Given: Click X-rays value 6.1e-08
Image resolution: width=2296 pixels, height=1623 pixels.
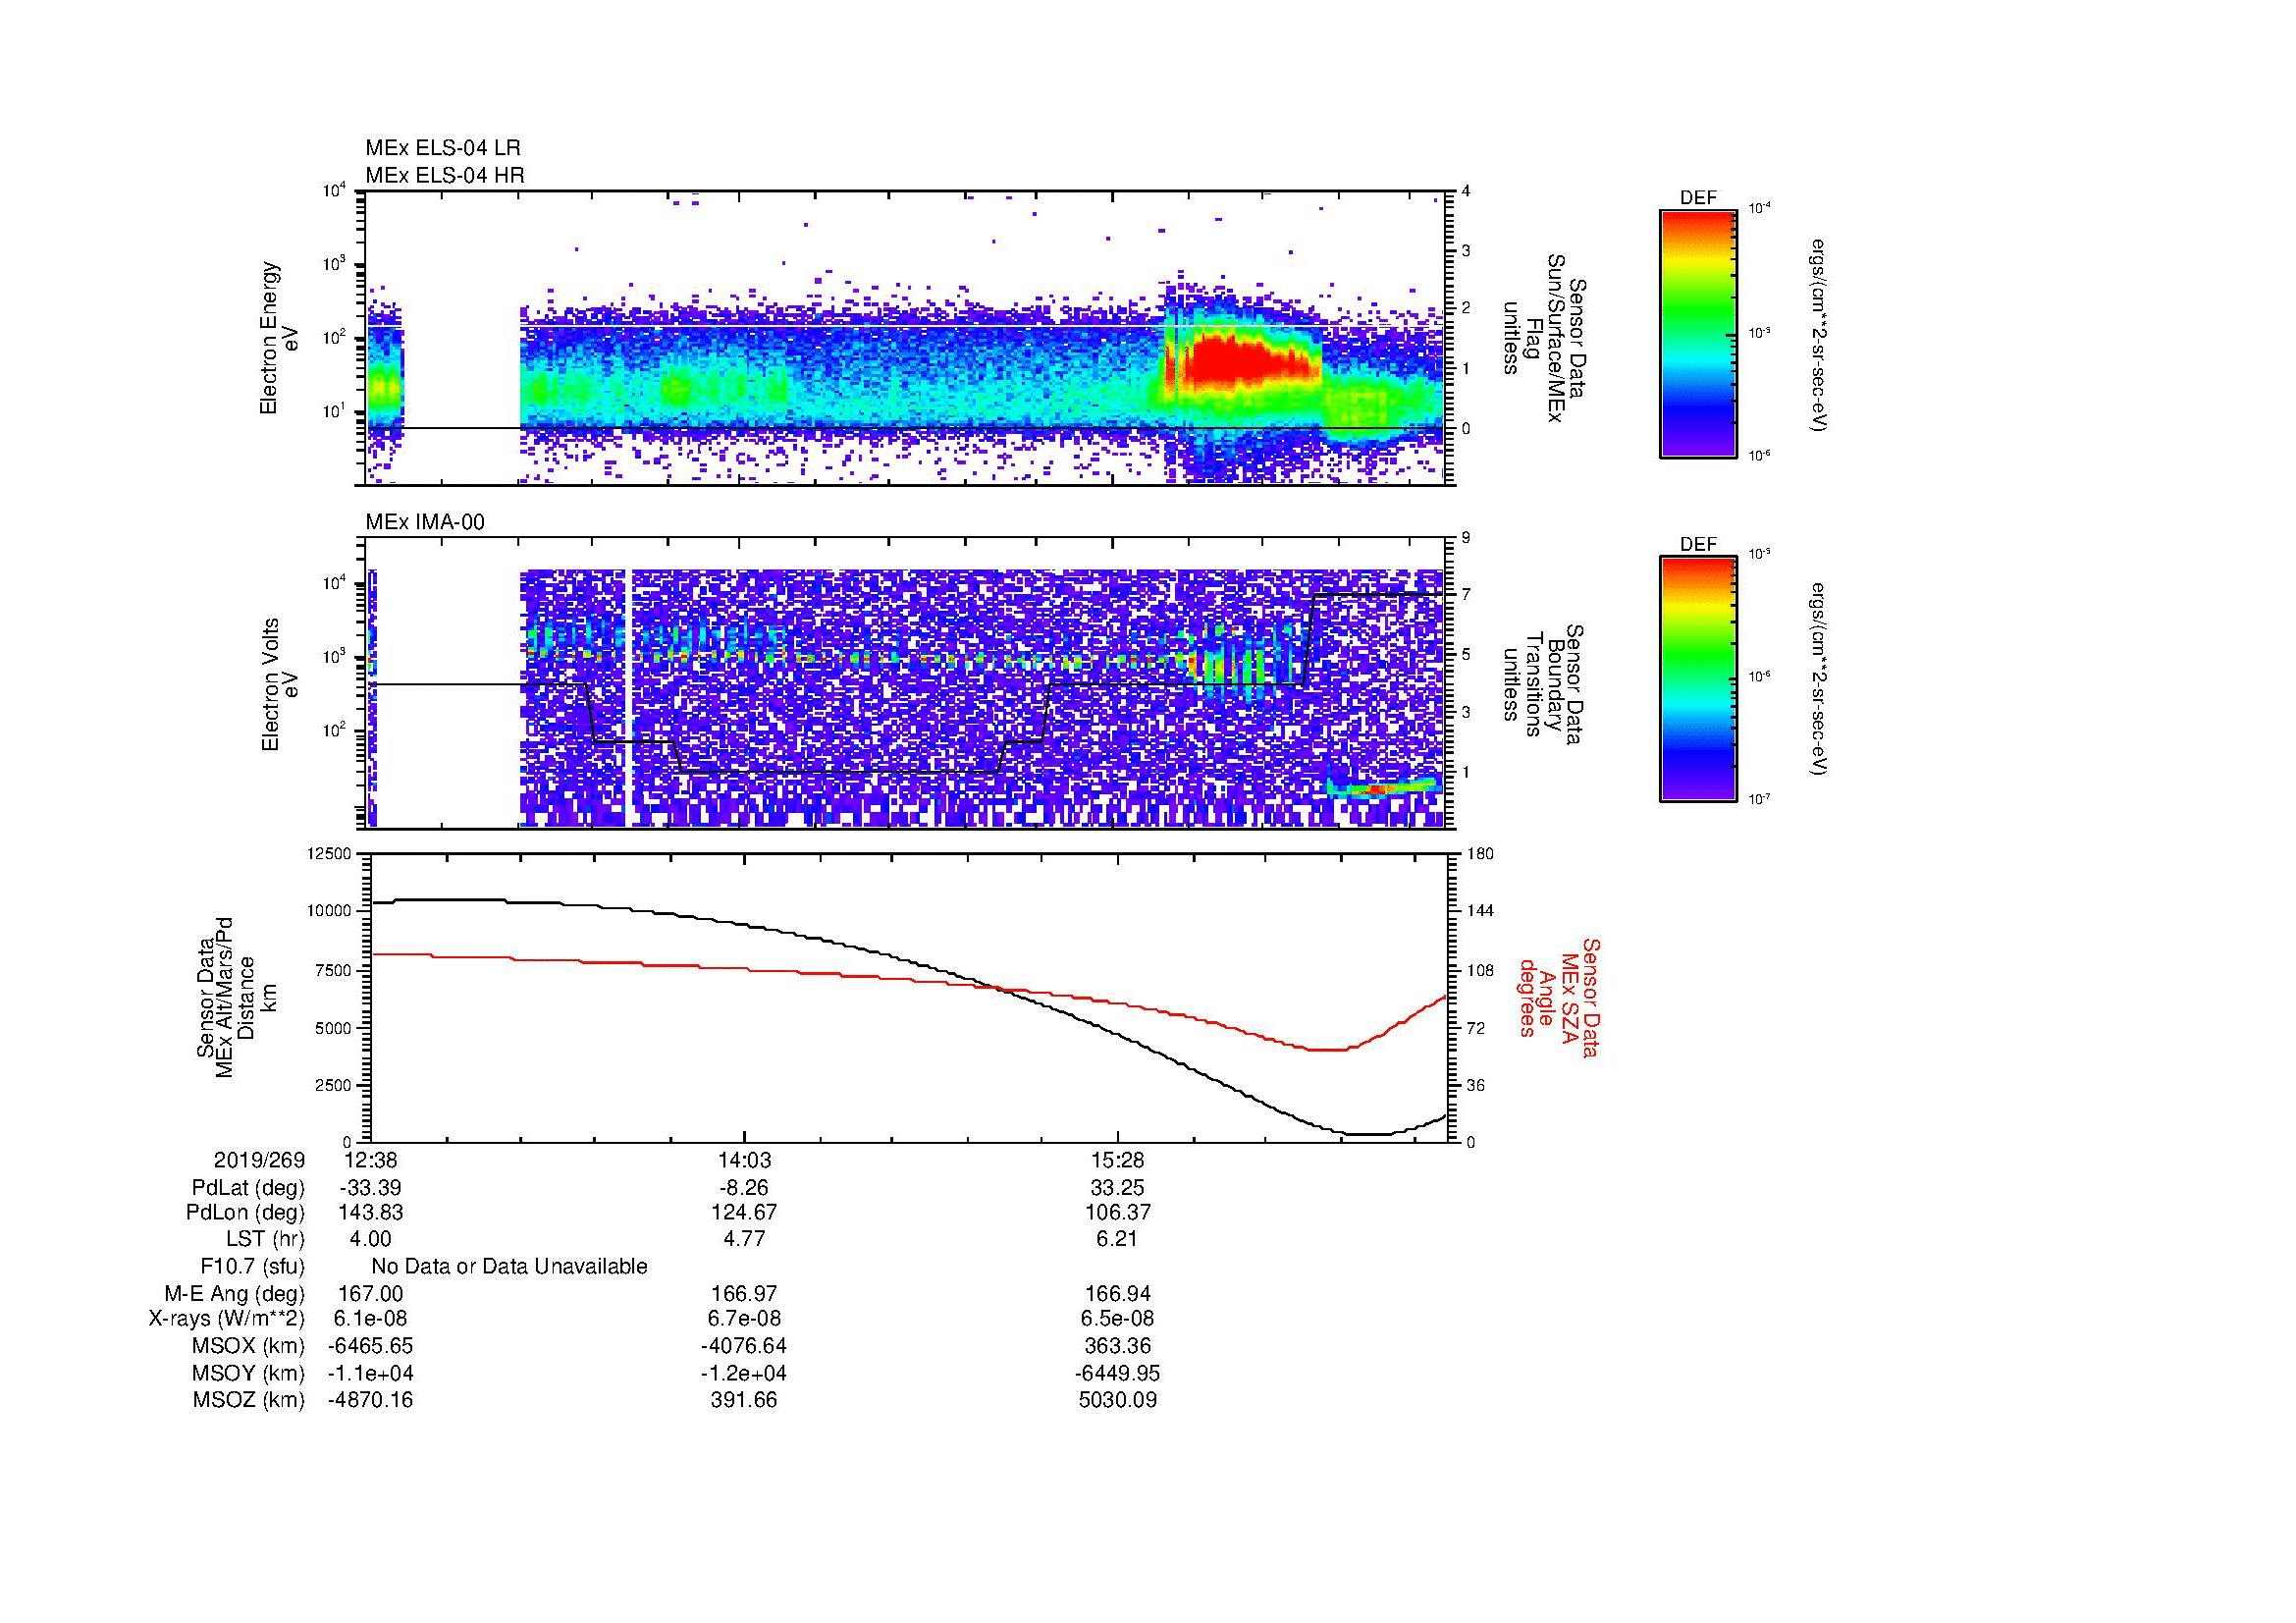Looking at the screenshot, I should 371,1319.
